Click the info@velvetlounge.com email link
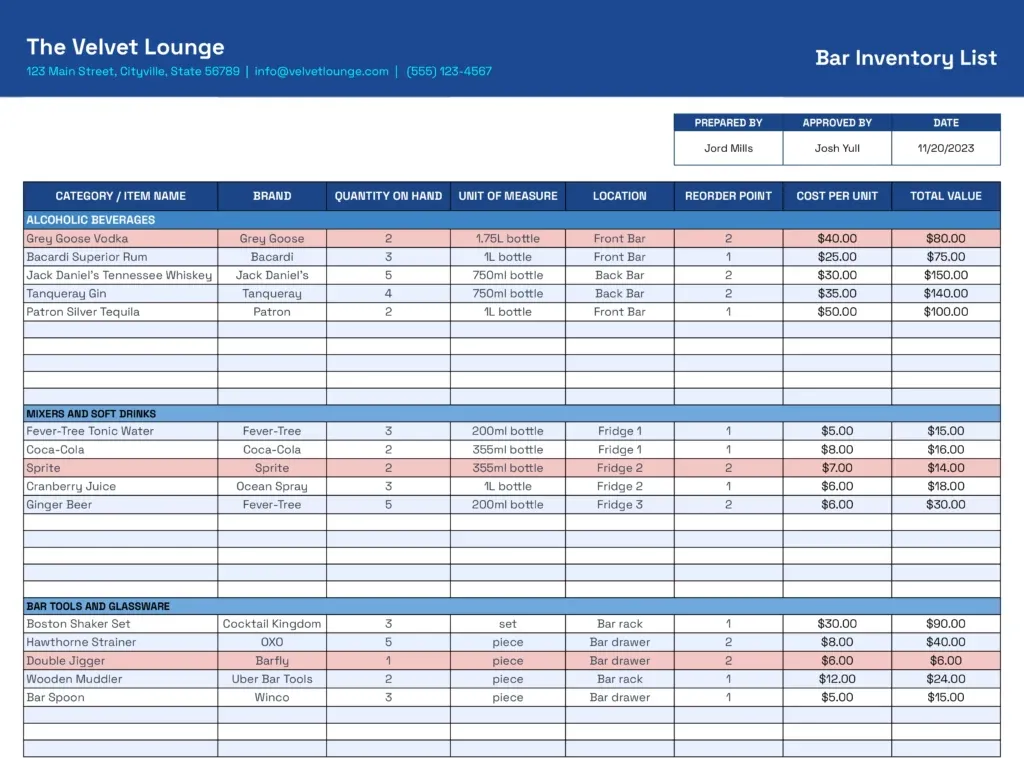 [x=321, y=71]
